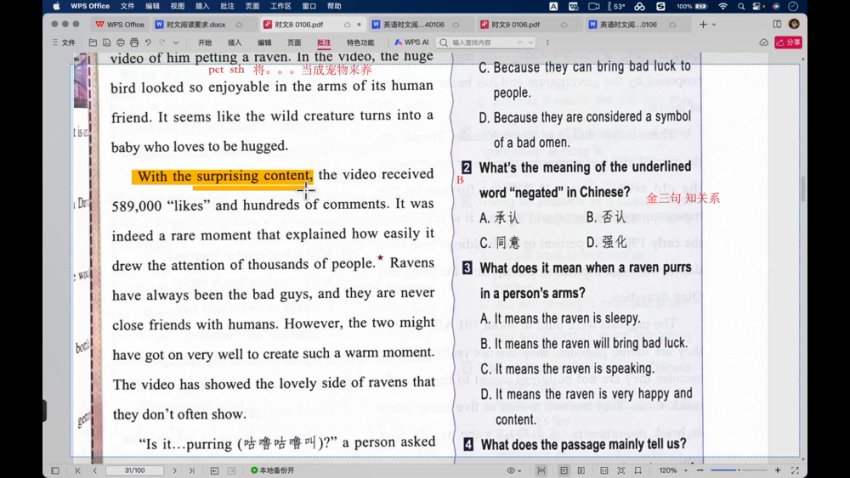Viewport: 850px width, 478px height.
Task: Click the WPS AI button
Action: point(411,43)
